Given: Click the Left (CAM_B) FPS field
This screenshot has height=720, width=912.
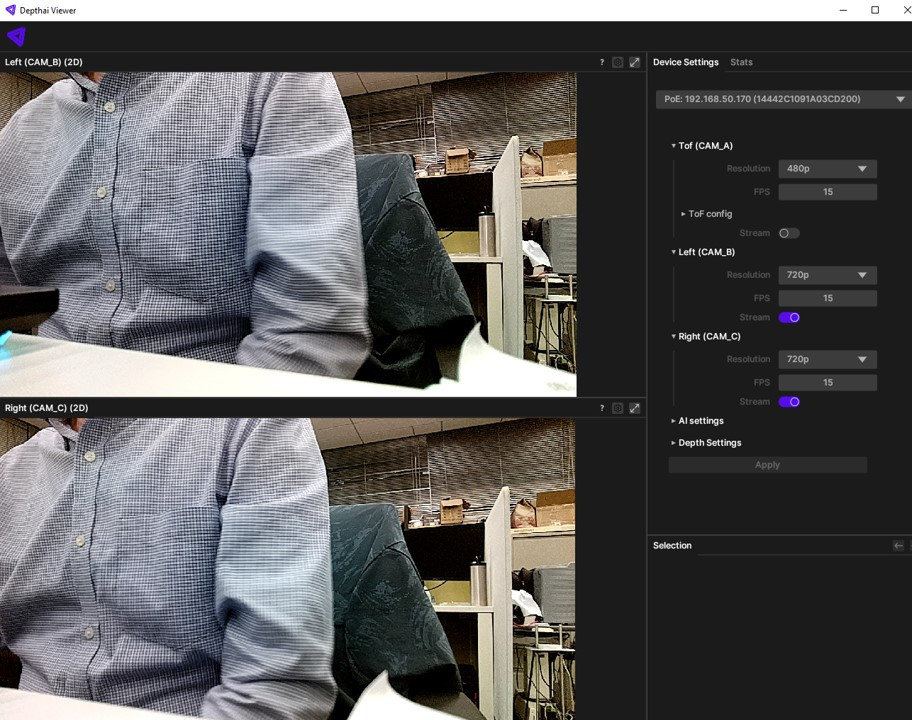Looking at the screenshot, I should (x=827, y=298).
